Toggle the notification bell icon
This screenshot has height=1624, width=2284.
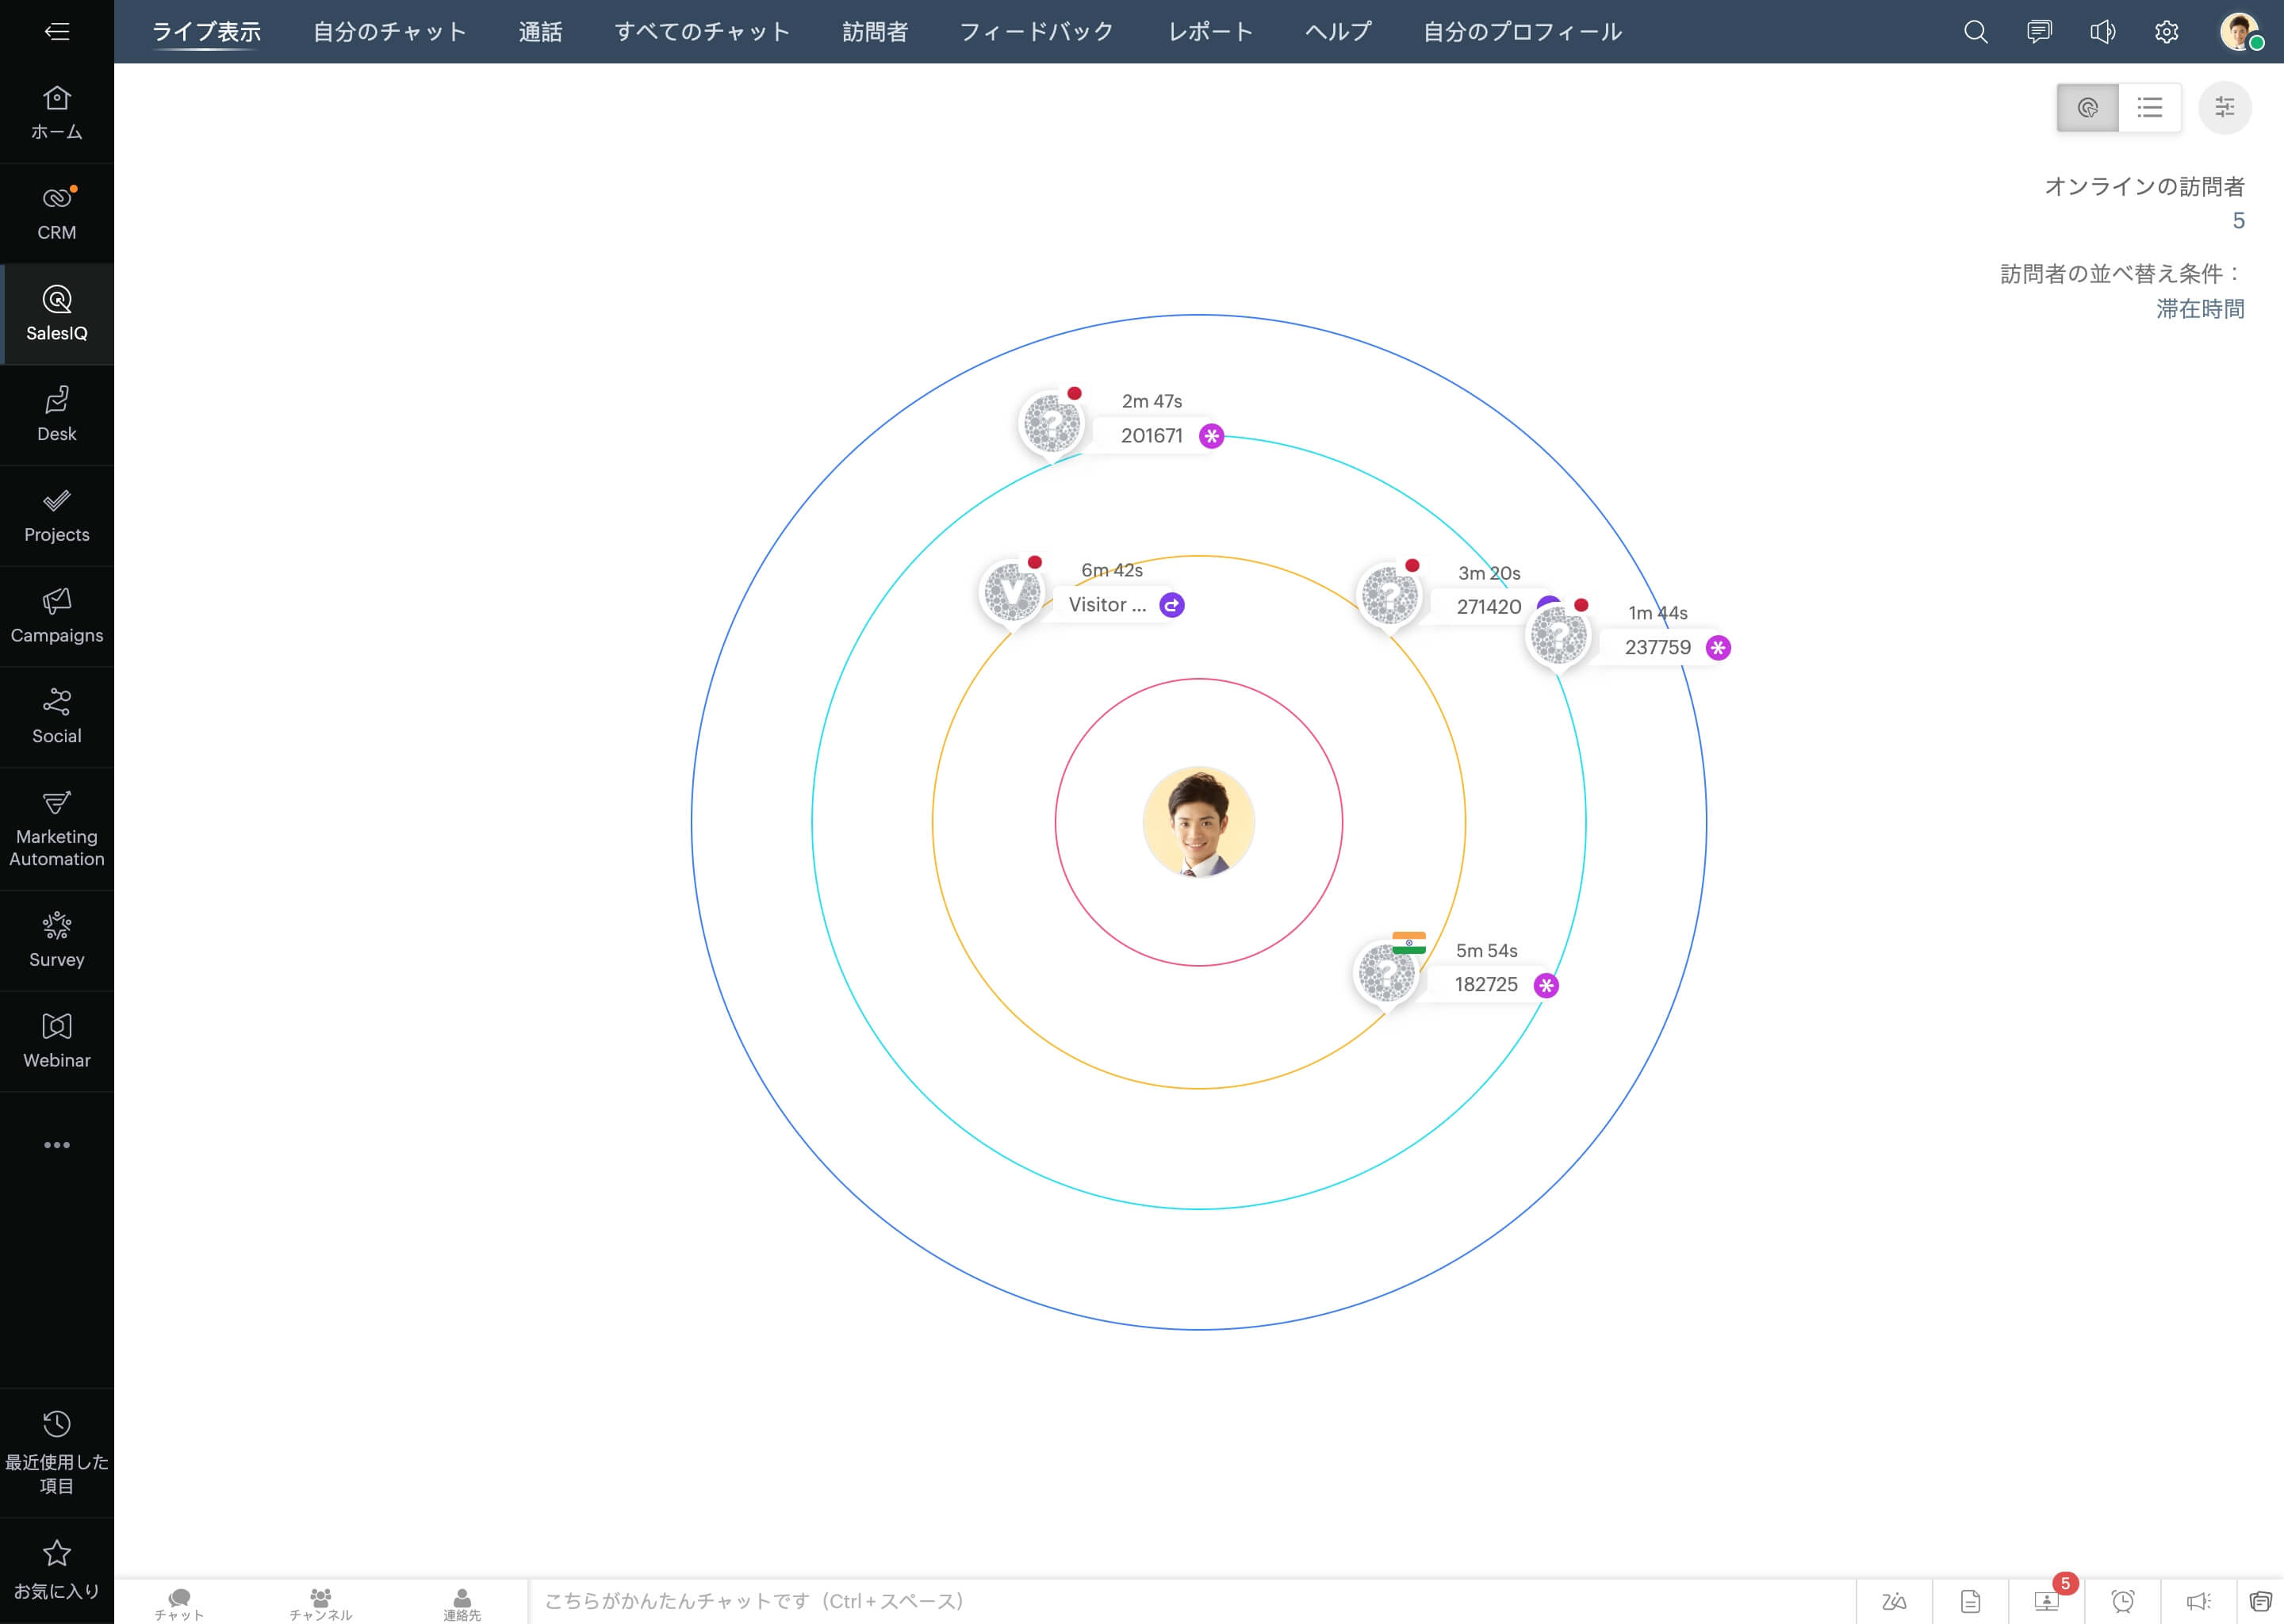pos(2103,32)
